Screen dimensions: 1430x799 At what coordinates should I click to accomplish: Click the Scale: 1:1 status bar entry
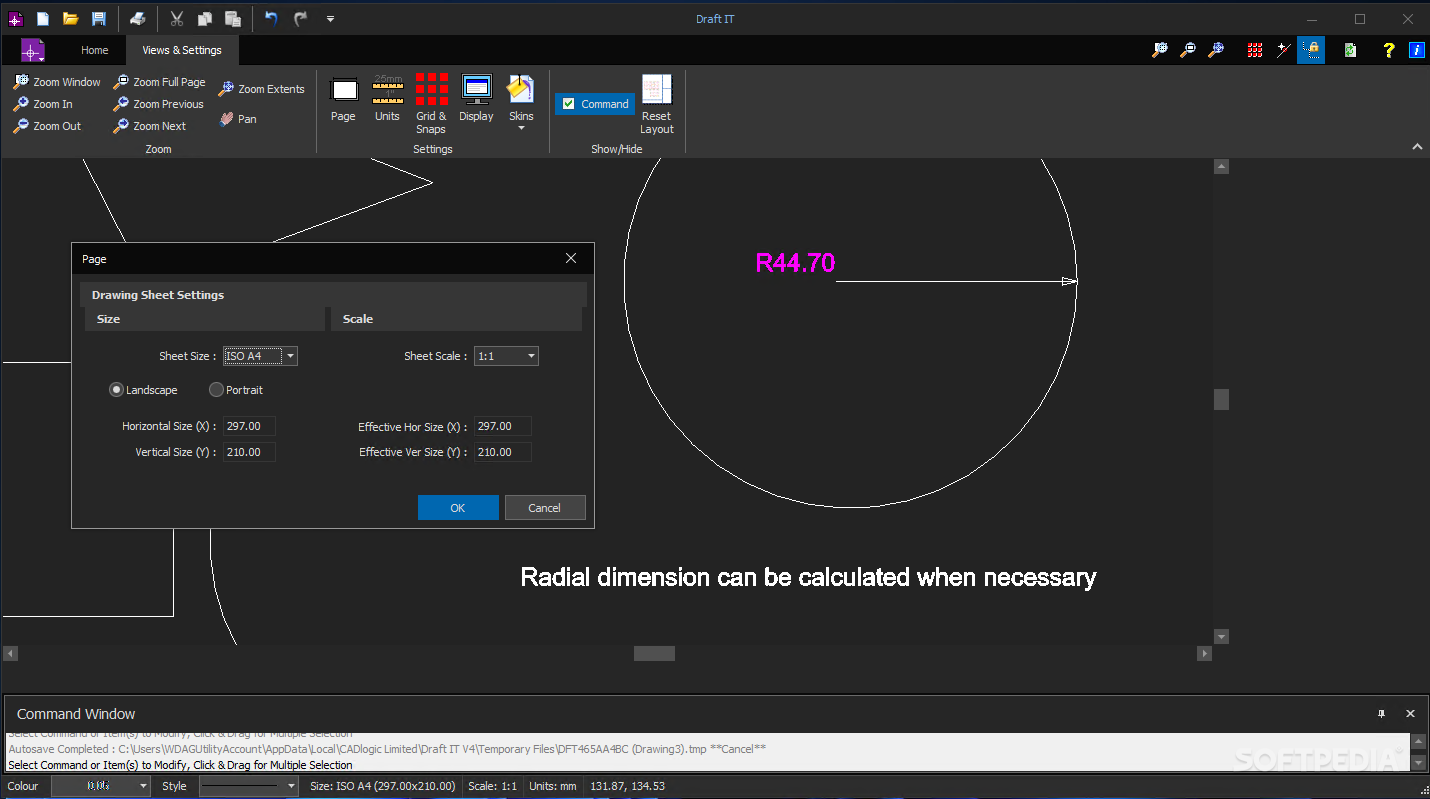492,786
